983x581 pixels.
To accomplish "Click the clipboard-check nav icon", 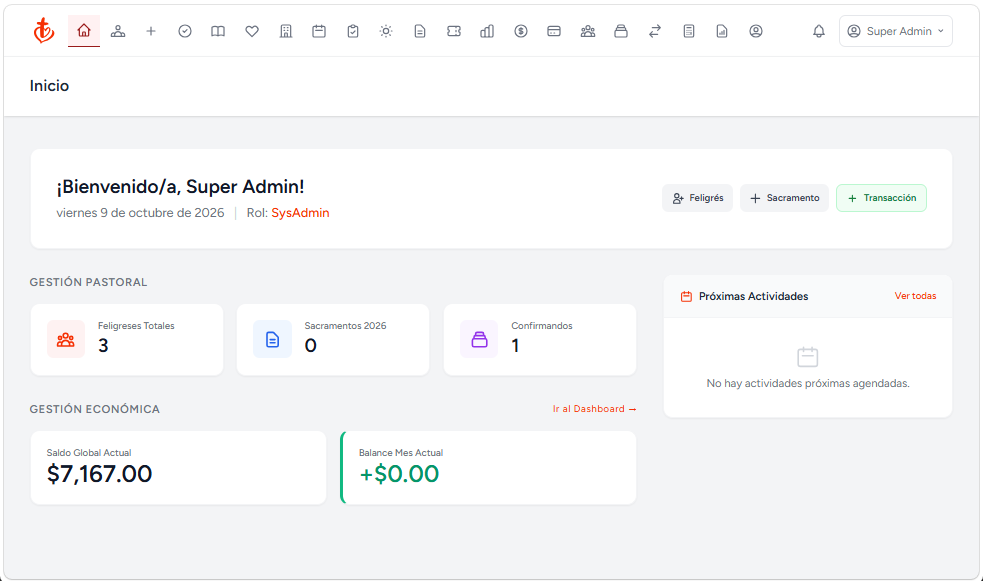I will (x=353, y=31).
